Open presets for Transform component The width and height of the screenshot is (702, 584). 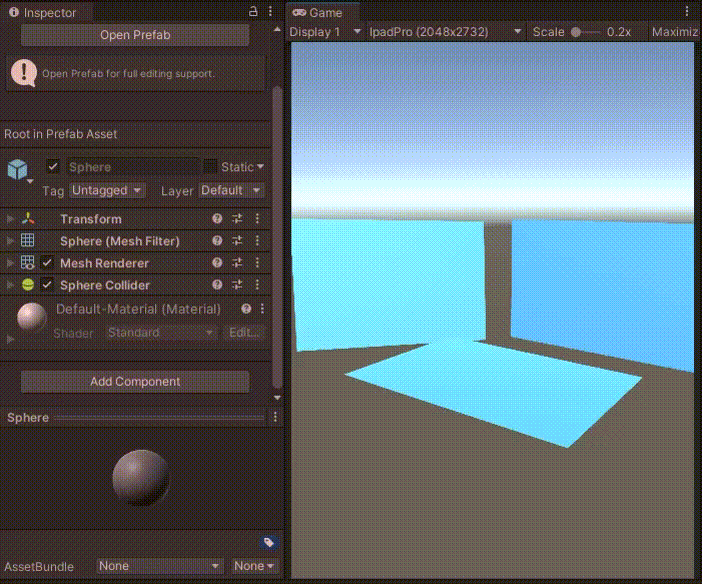pos(237,219)
